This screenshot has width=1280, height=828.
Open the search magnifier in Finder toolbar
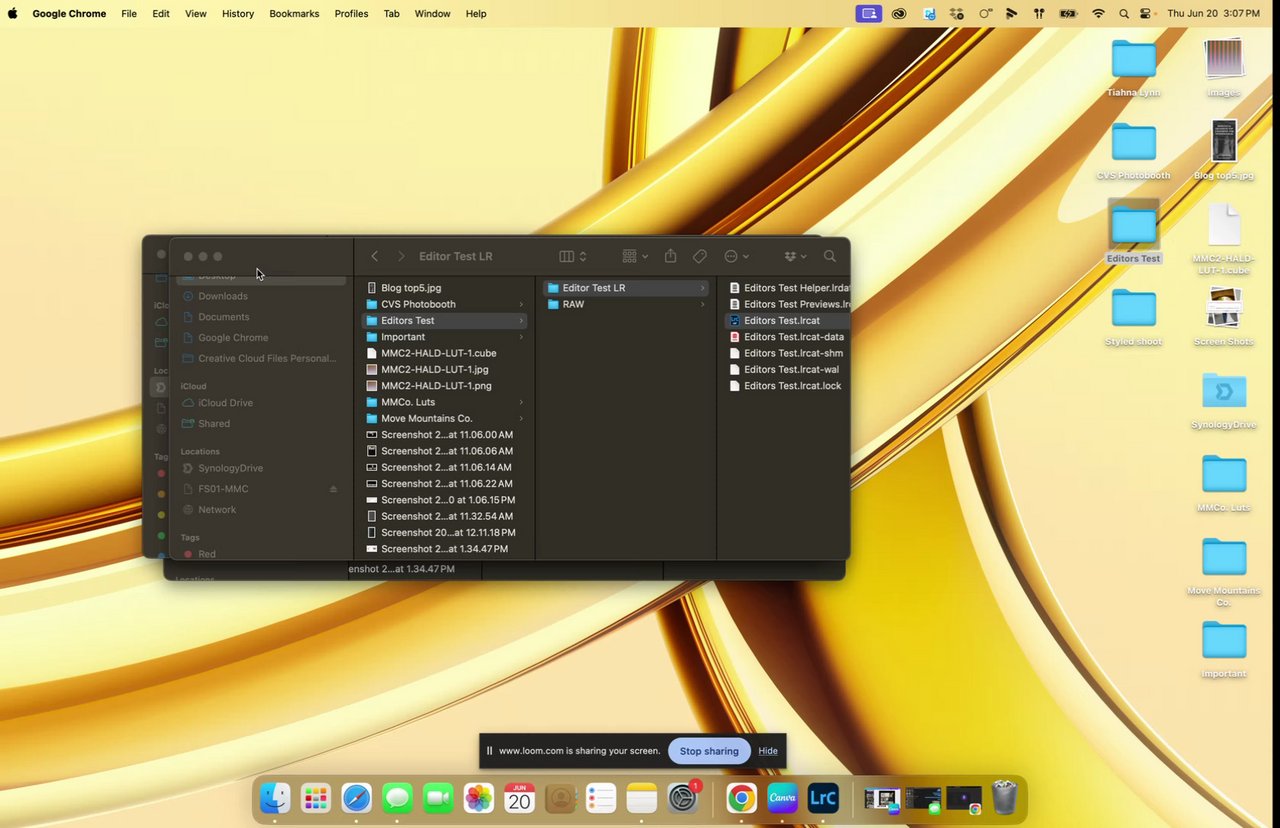coord(830,257)
